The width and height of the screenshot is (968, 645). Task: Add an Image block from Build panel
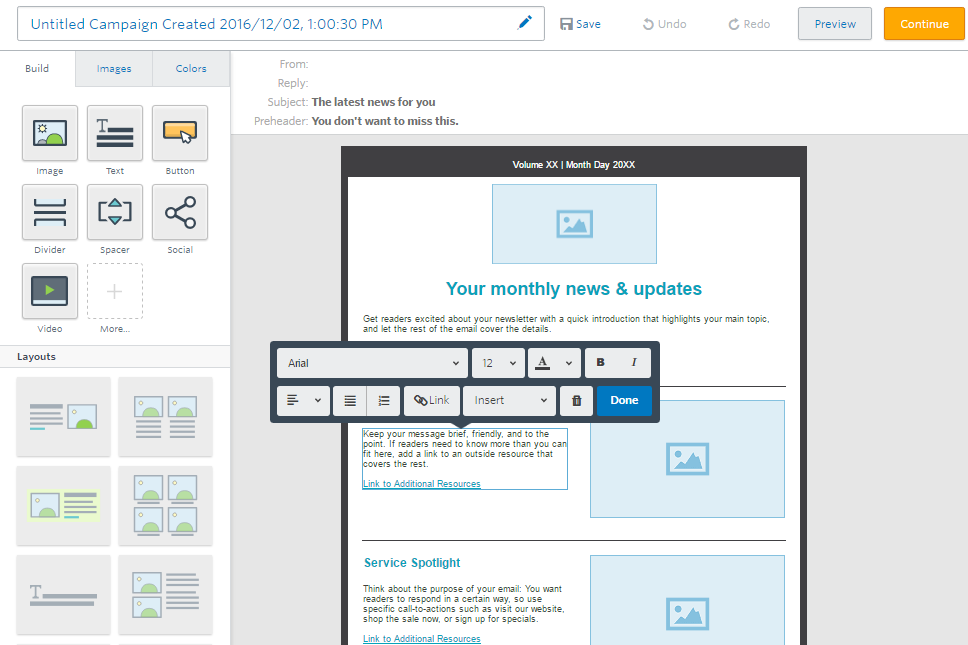(x=50, y=133)
